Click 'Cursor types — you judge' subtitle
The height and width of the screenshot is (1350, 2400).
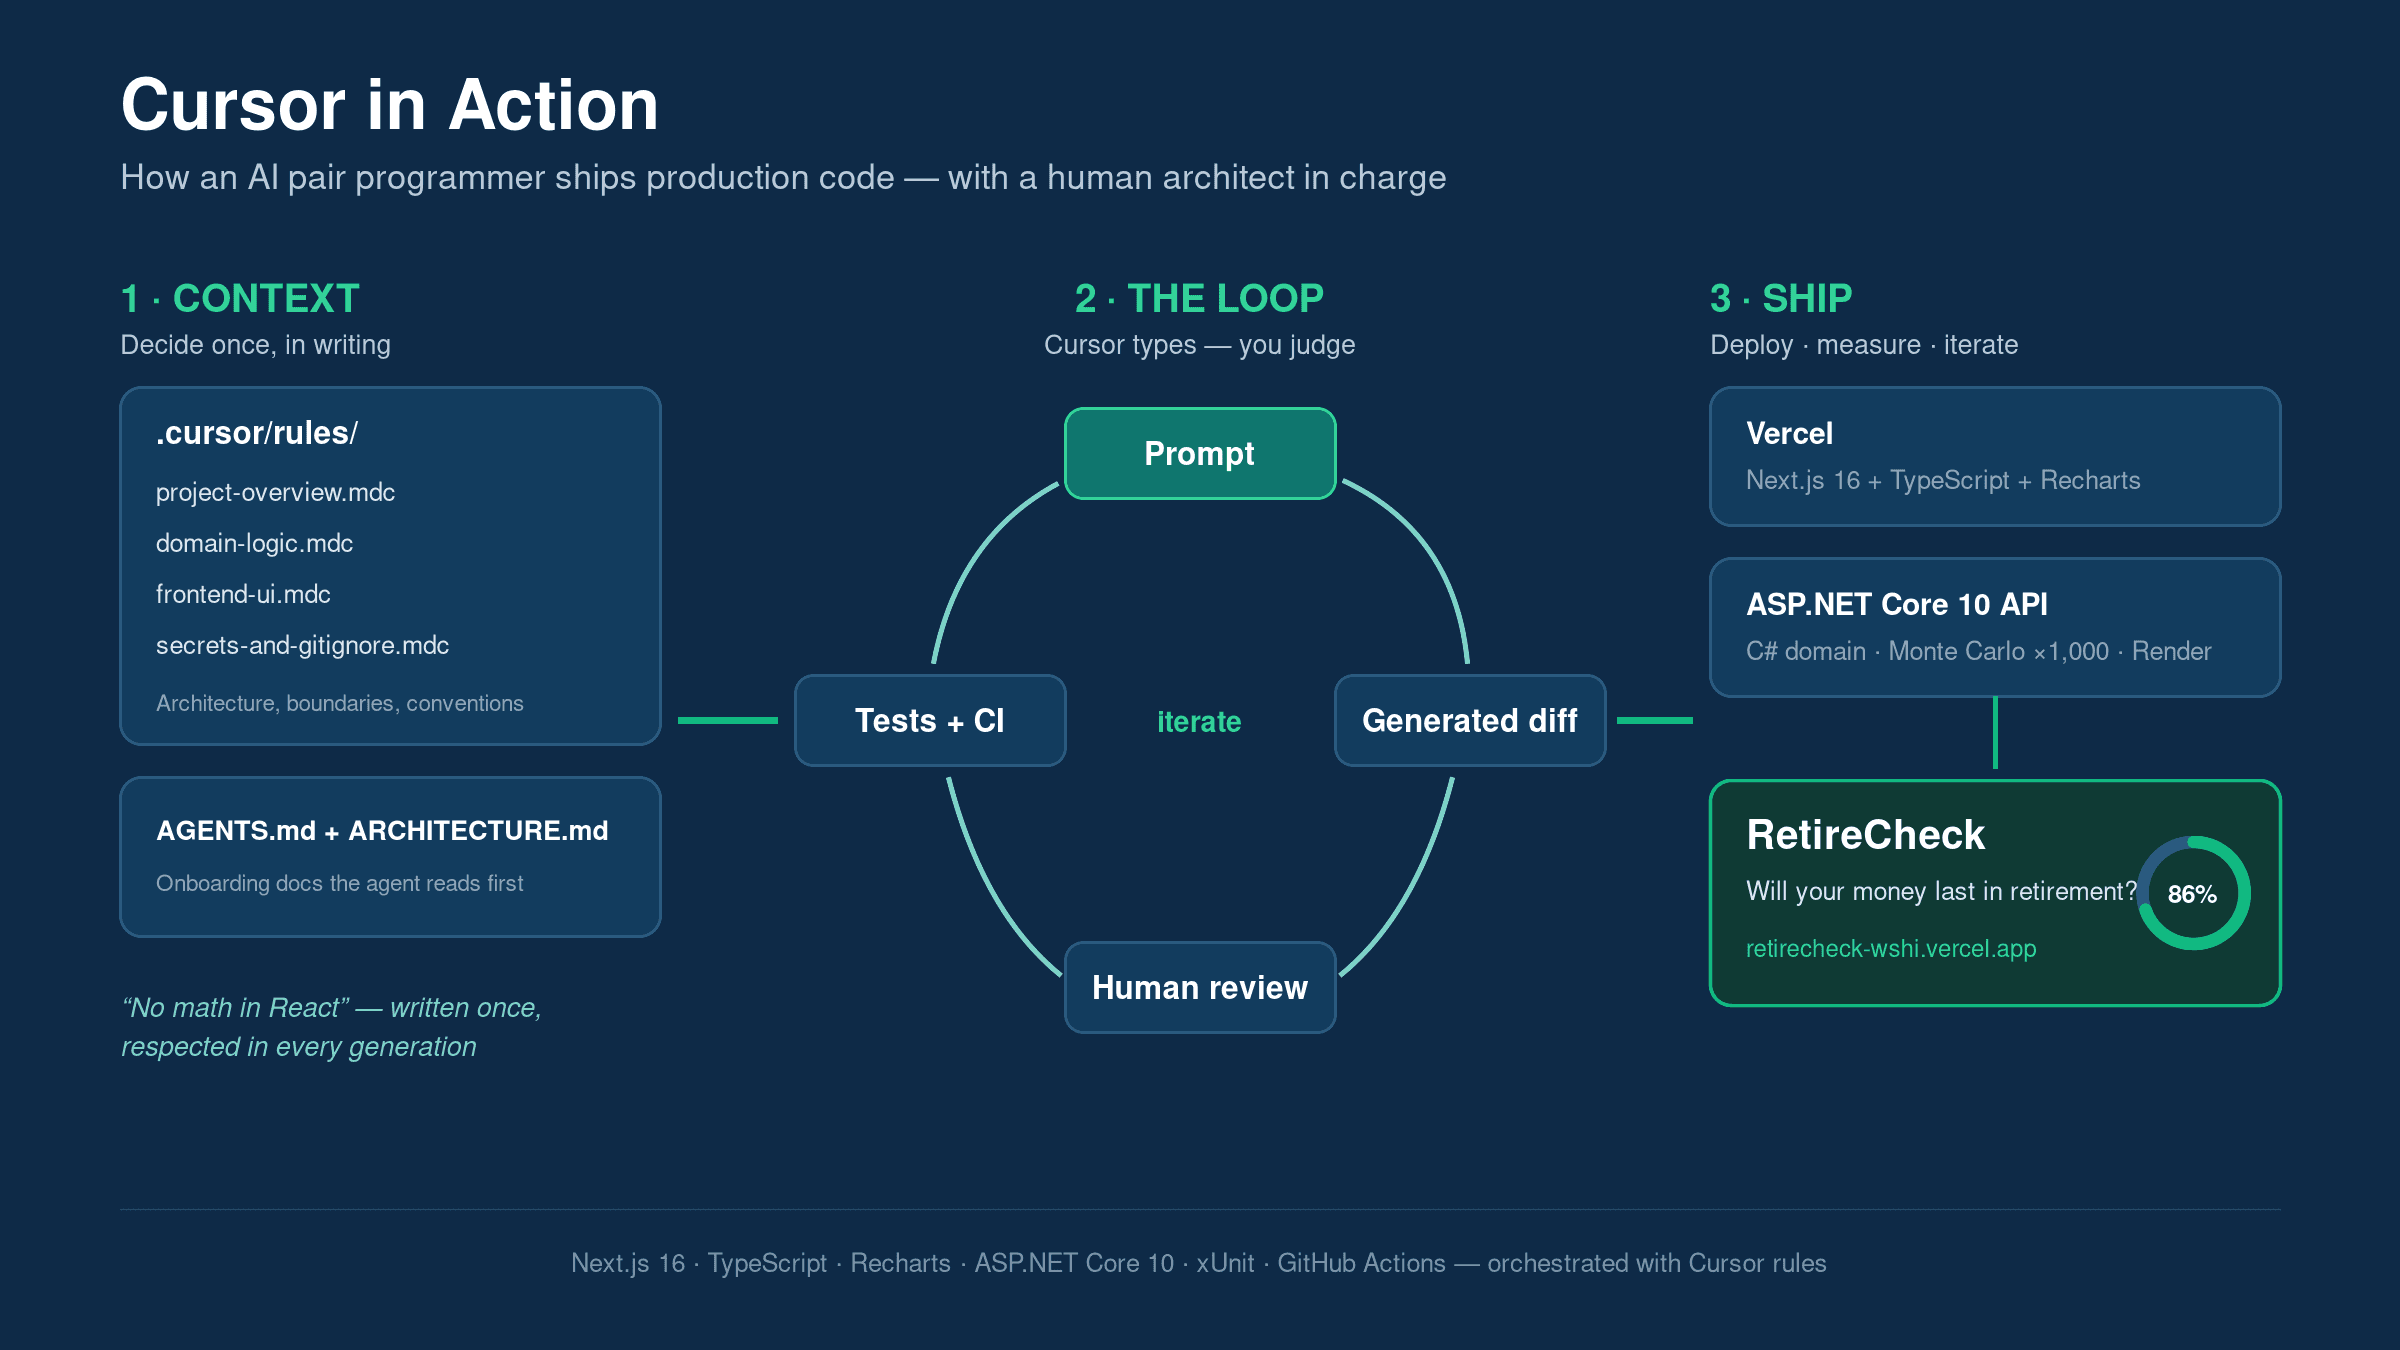coord(1200,345)
